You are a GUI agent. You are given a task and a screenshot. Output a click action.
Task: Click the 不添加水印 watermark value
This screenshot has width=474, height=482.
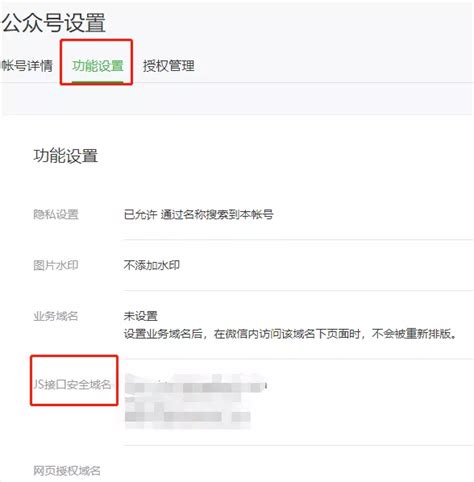pos(152,265)
